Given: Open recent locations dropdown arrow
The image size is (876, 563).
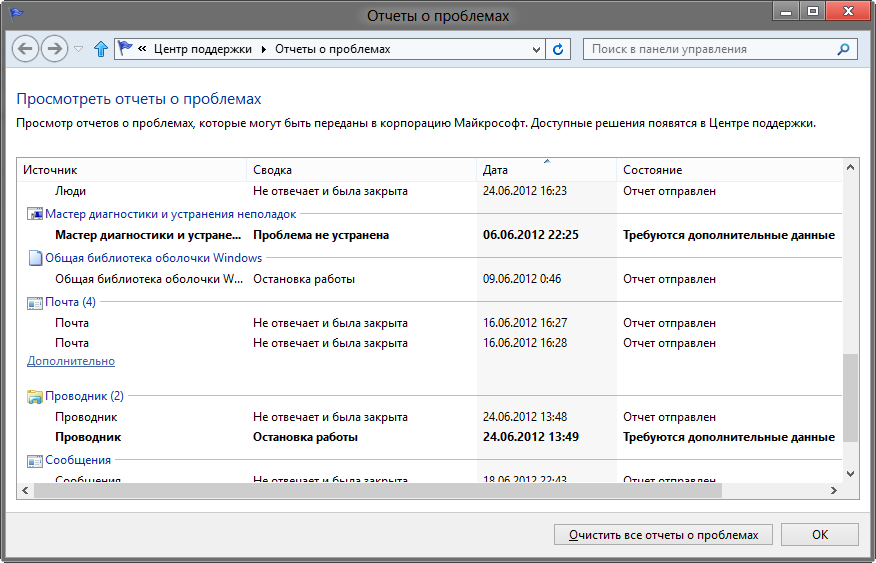Looking at the screenshot, I should pos(79,49).
